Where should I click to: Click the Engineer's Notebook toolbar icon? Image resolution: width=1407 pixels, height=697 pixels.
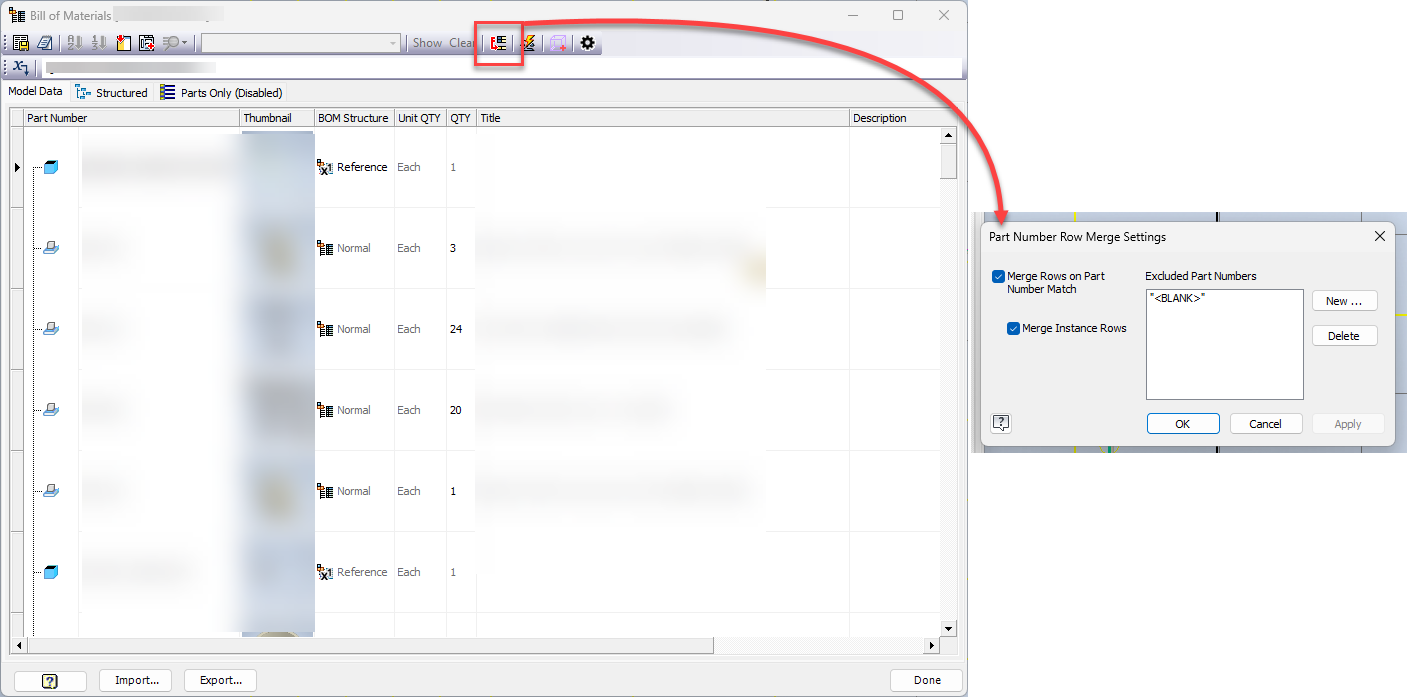click(45, 42)
